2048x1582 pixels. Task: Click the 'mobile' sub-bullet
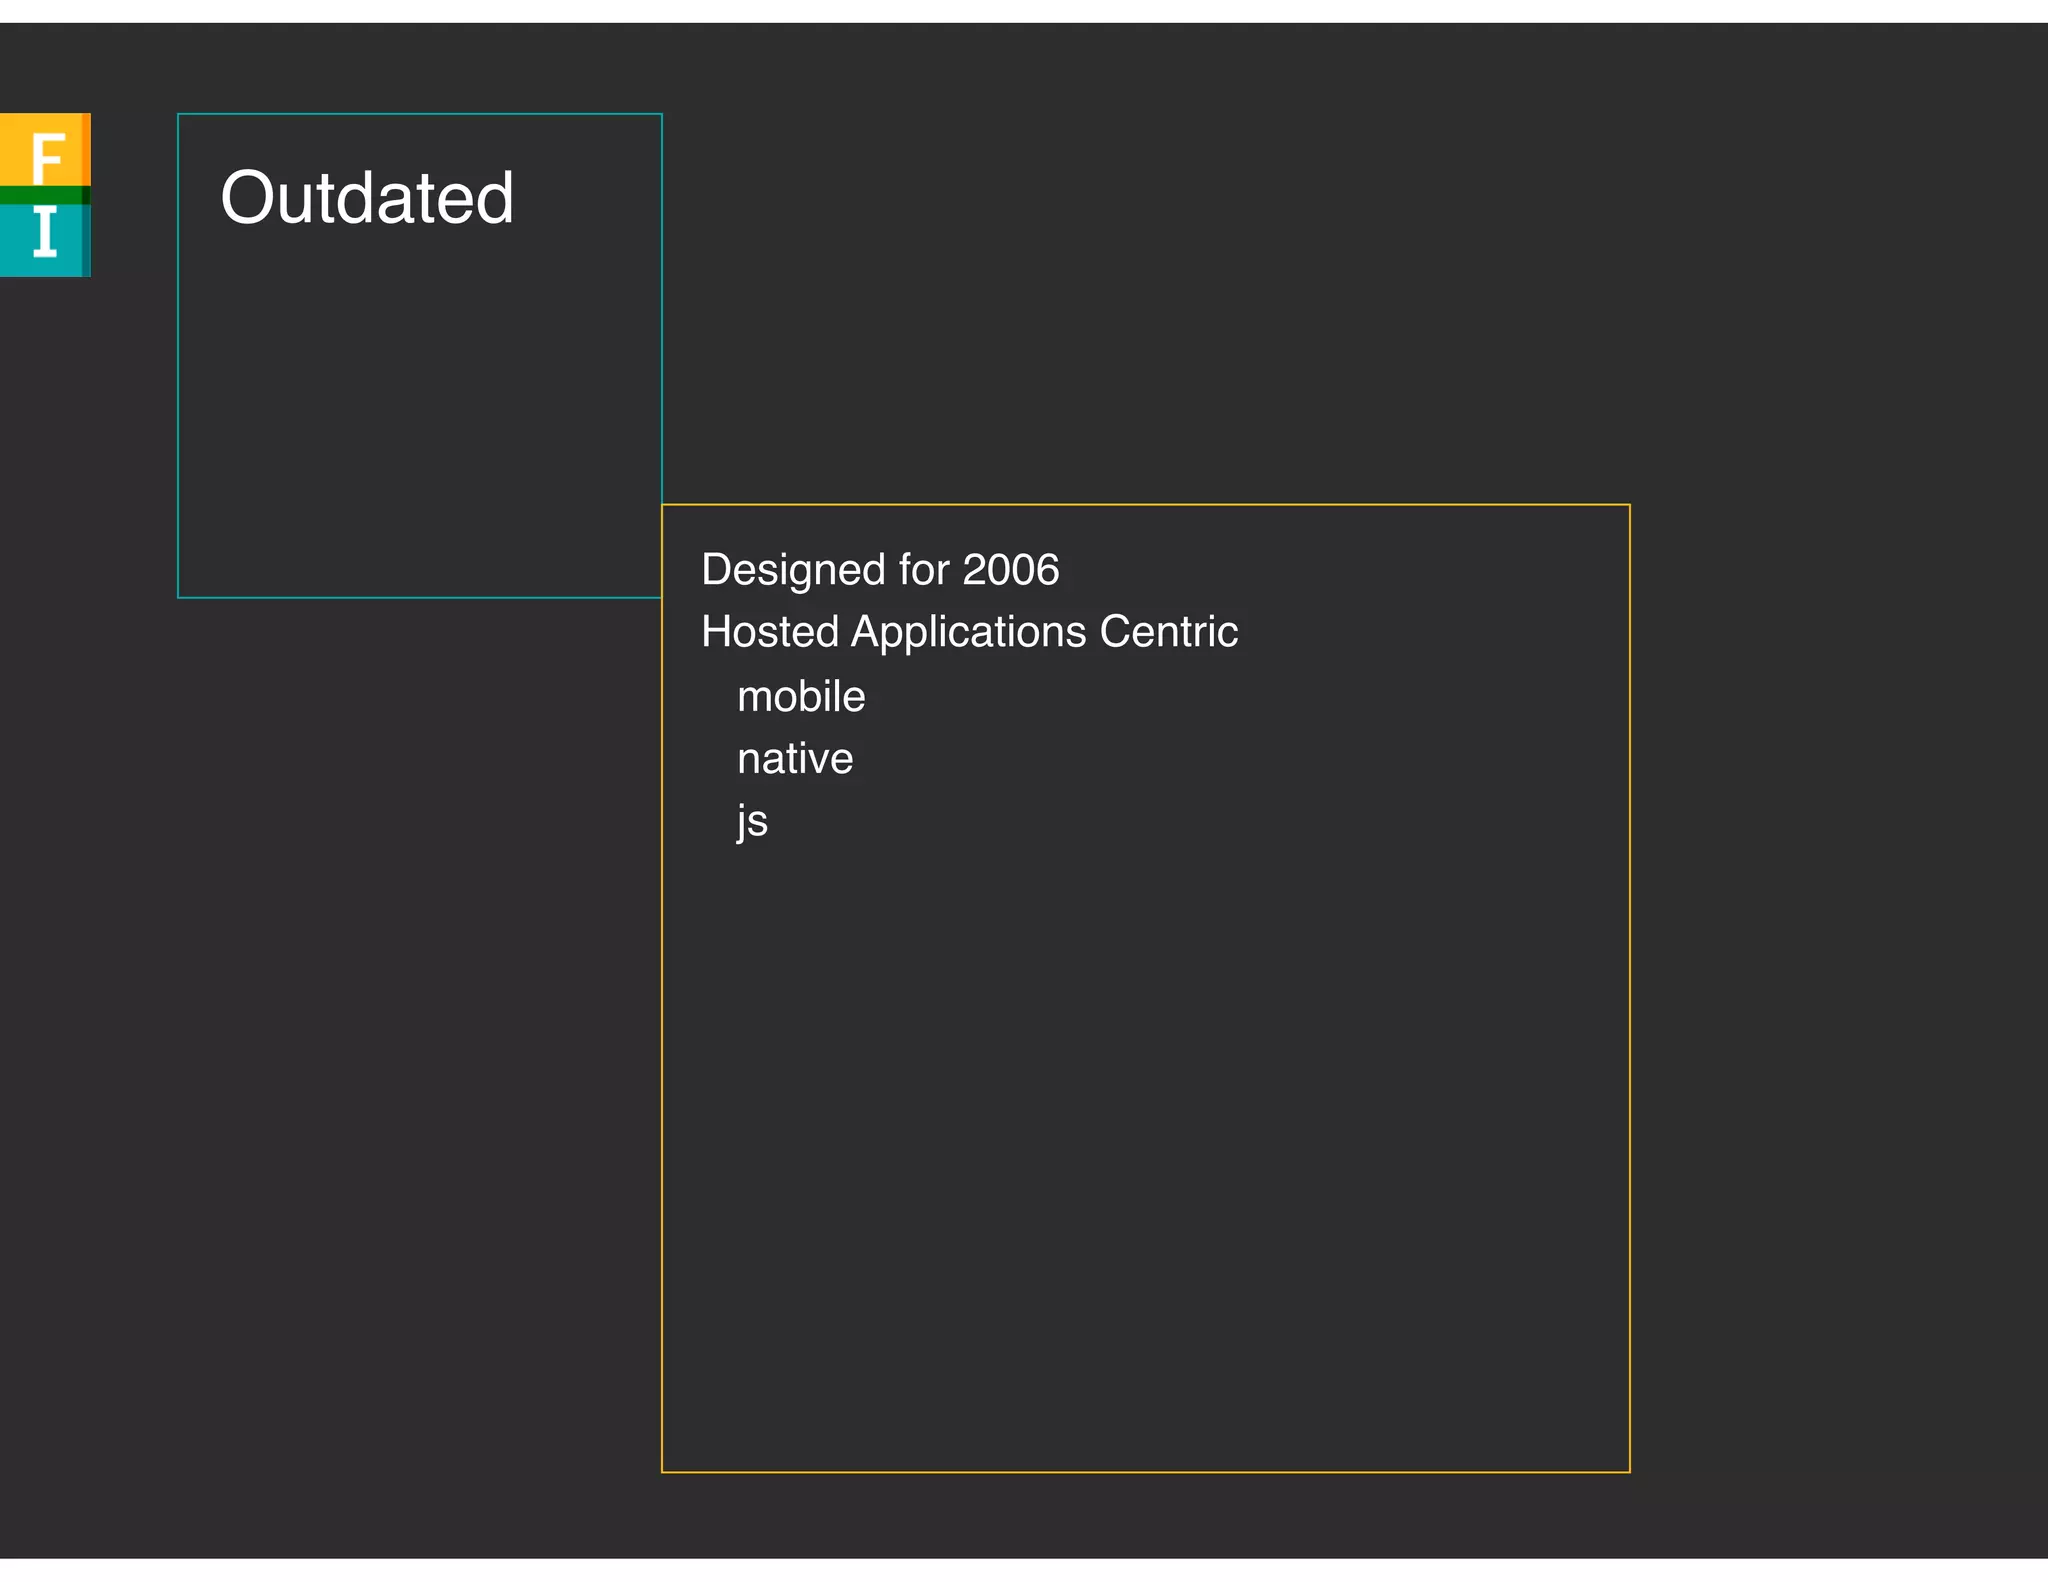(x=801, y=696)
